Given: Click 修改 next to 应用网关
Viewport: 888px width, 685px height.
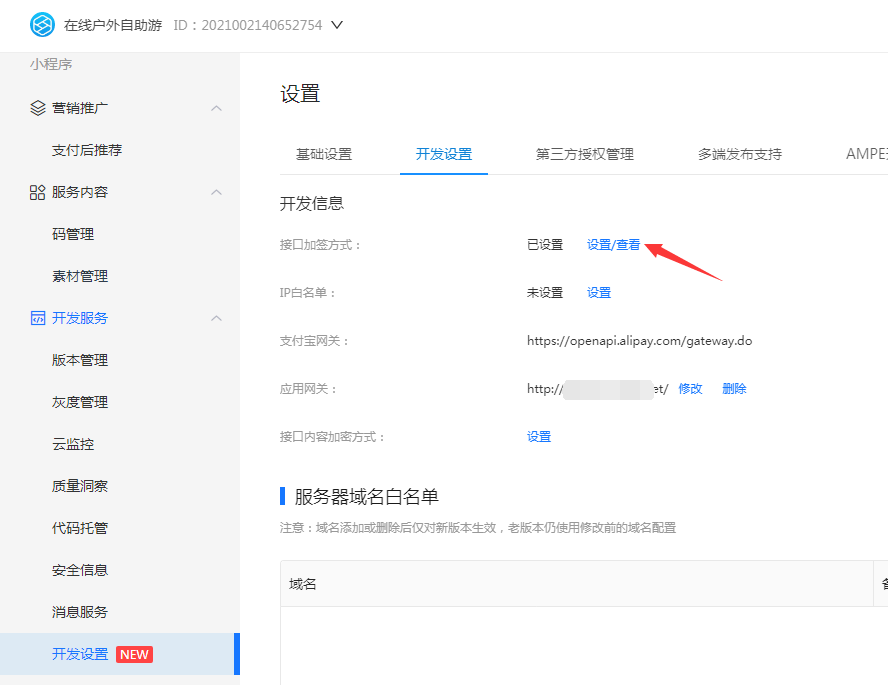Looking at the screenshot, I should pos(690,389).
